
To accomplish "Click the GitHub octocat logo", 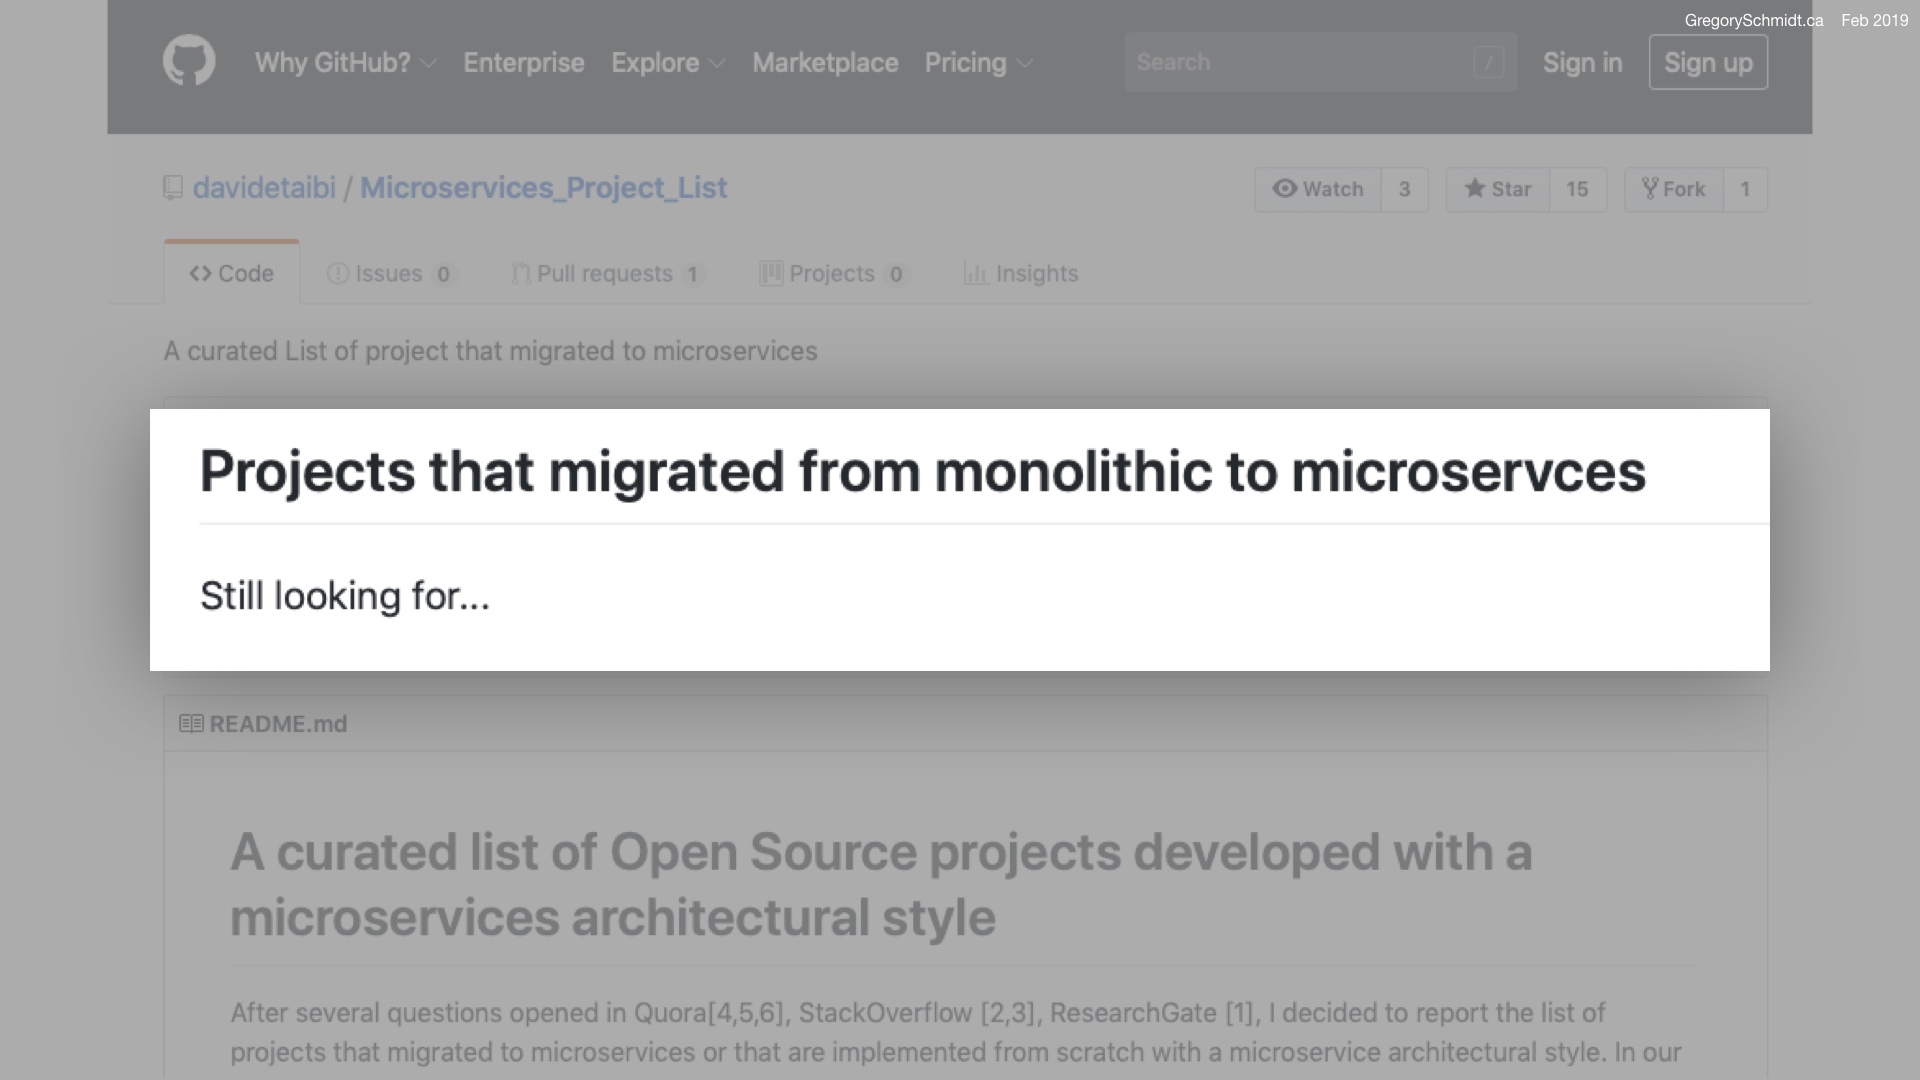I will 189,61.
